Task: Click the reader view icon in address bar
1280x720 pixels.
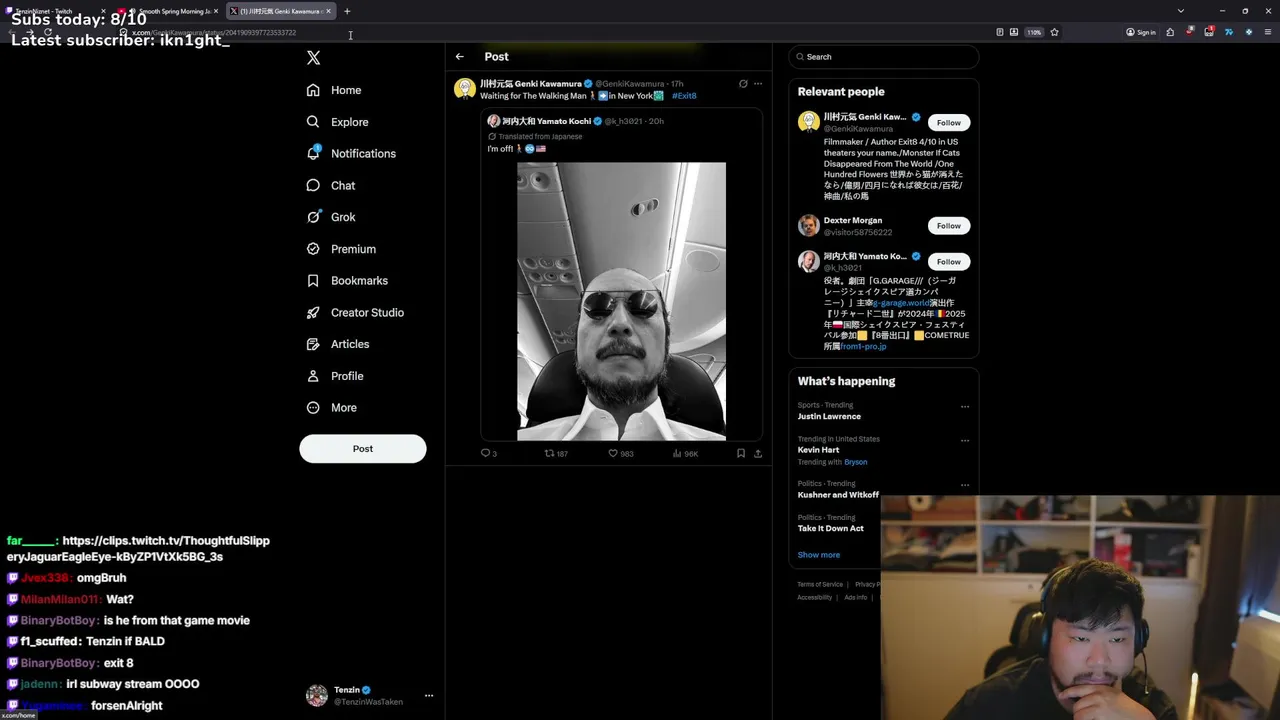Action: (x=1000, y=32)
